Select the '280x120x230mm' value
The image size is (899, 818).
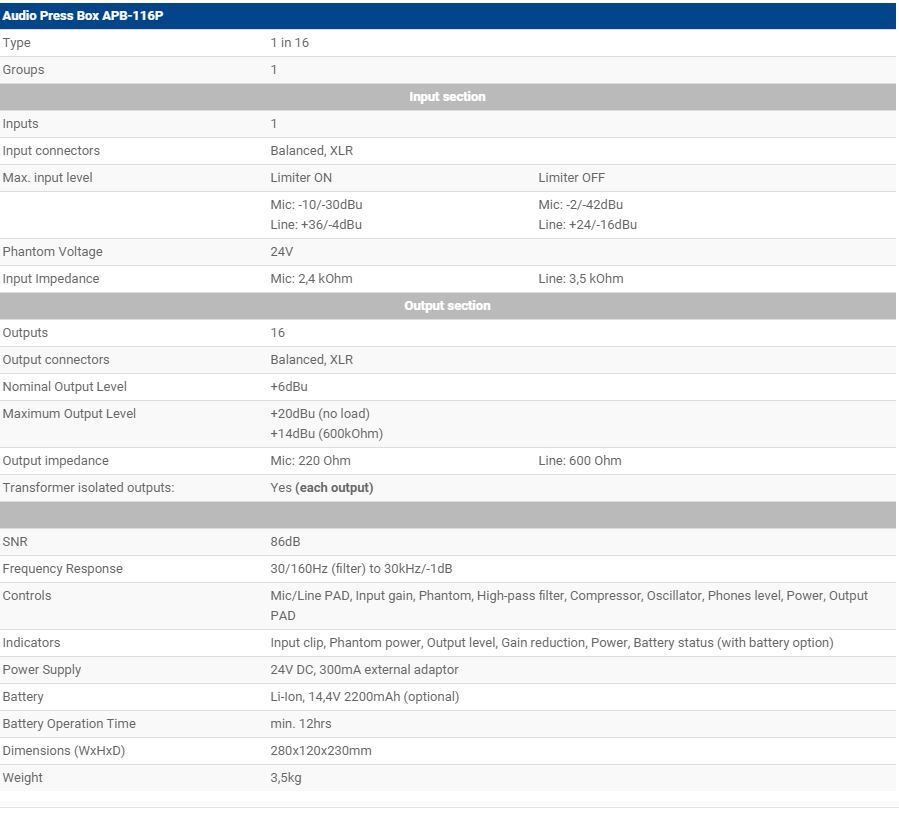(x=321, y=750)
